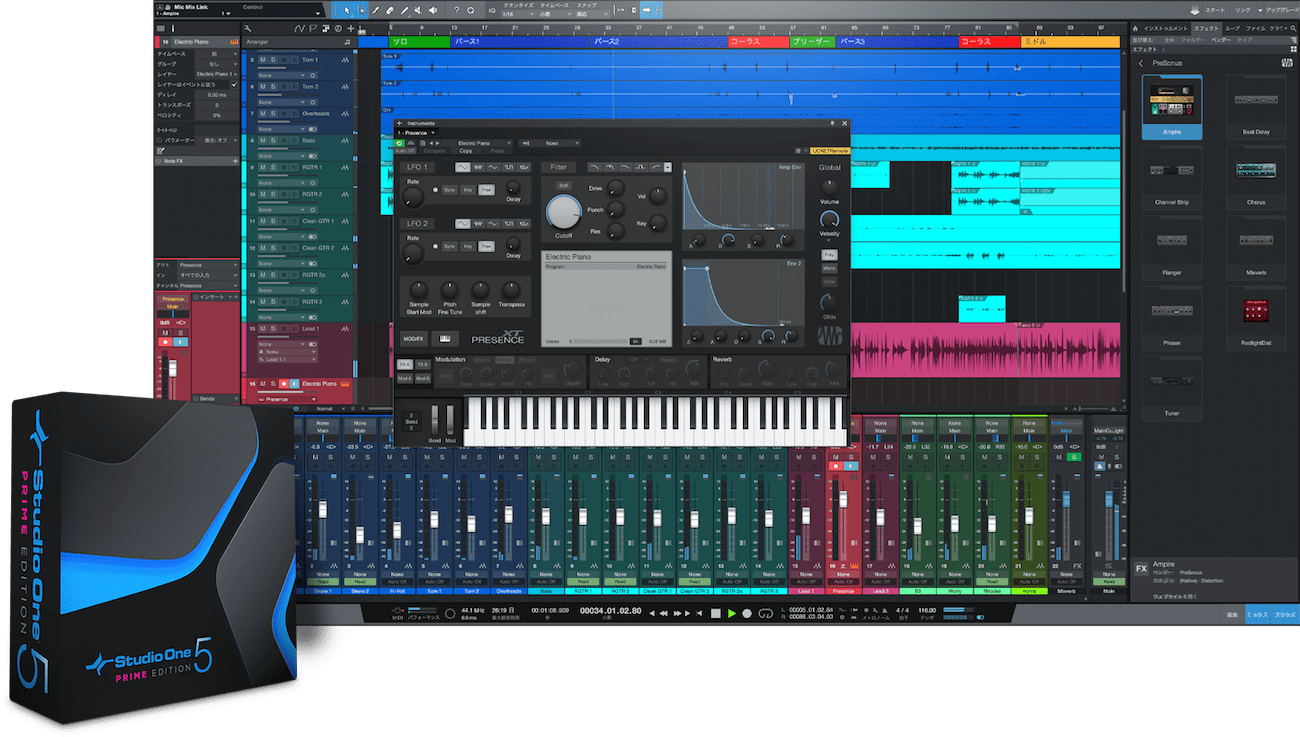Click the Poly mode button
The width and height of the screenshot is (1300, 737).
(x=829, y=254)
